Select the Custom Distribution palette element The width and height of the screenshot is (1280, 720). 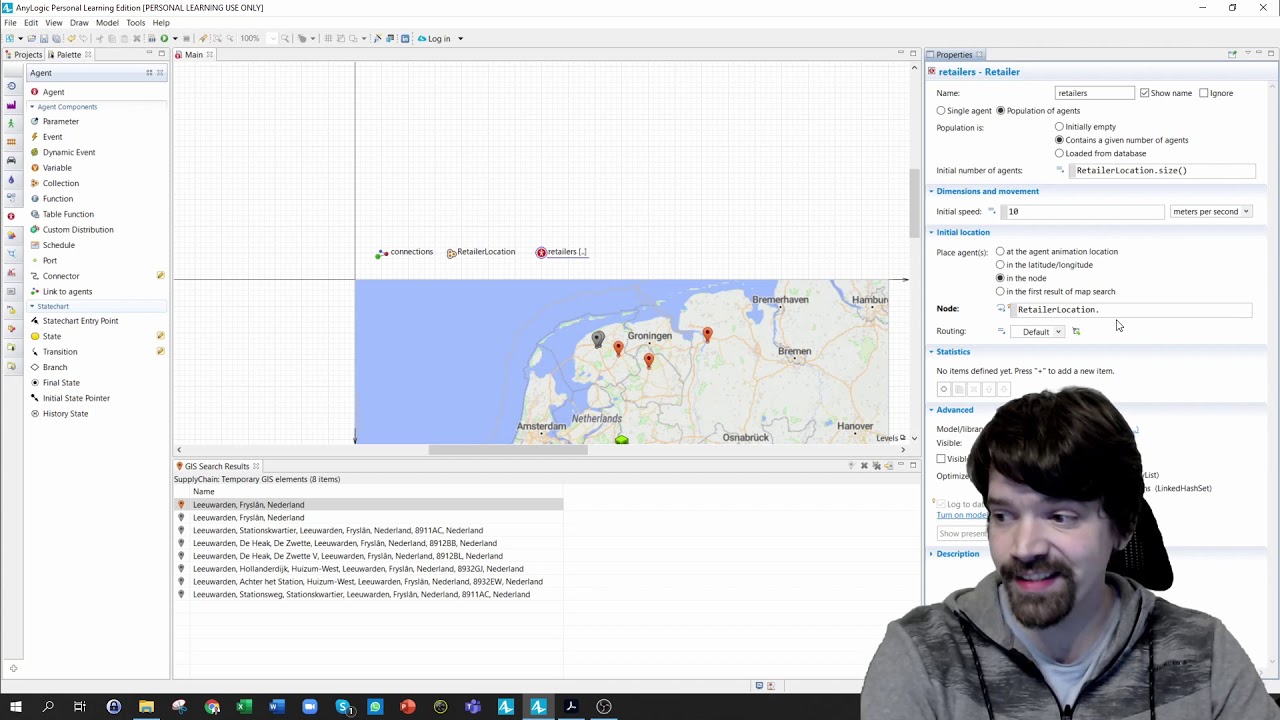click(78, 230)
